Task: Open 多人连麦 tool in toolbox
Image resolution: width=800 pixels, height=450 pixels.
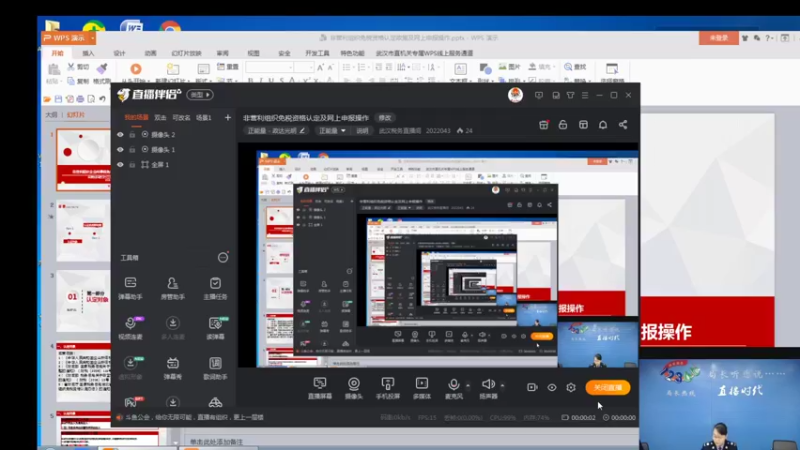Action: 172,328
